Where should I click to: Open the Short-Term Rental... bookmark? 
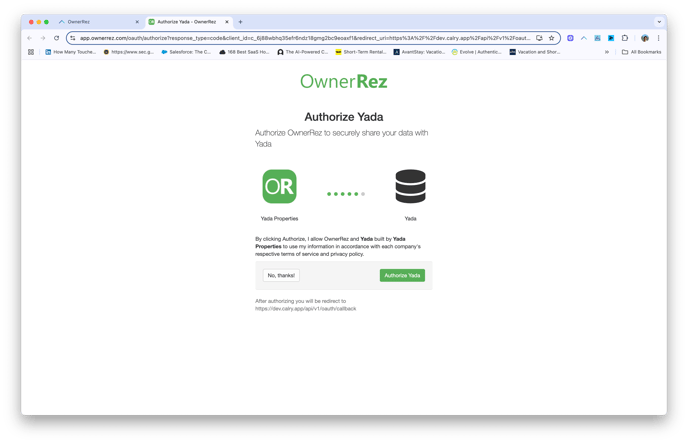click(x=361, y=52)
